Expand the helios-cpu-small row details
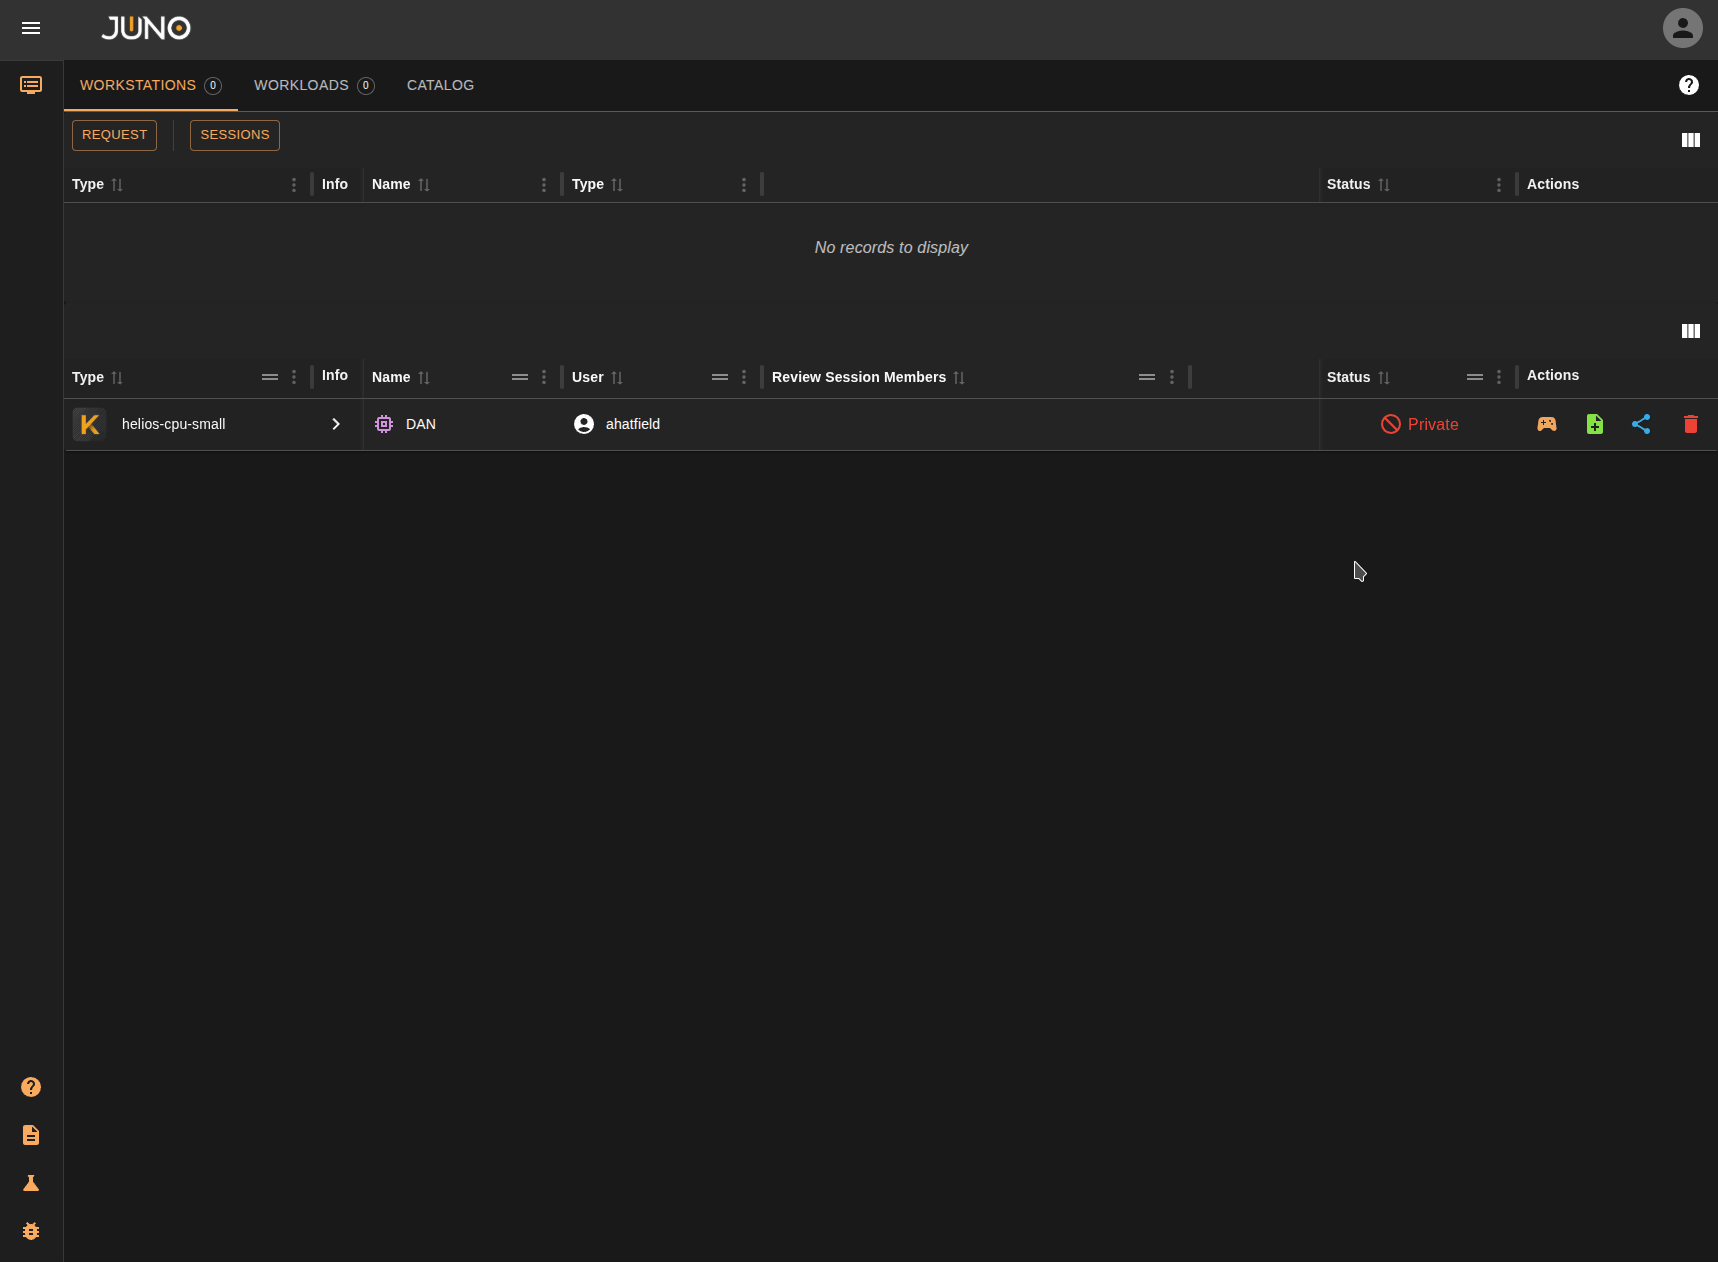The height and width of the screenshot is (1262, 1718). click(x=335, y=424)
